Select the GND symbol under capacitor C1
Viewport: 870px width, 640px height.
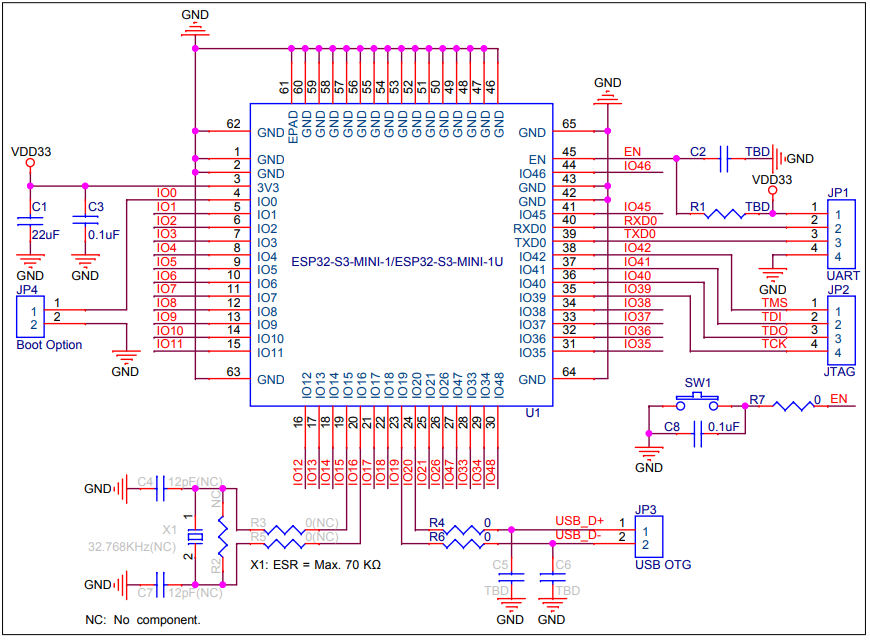click(x=30, y=259)
